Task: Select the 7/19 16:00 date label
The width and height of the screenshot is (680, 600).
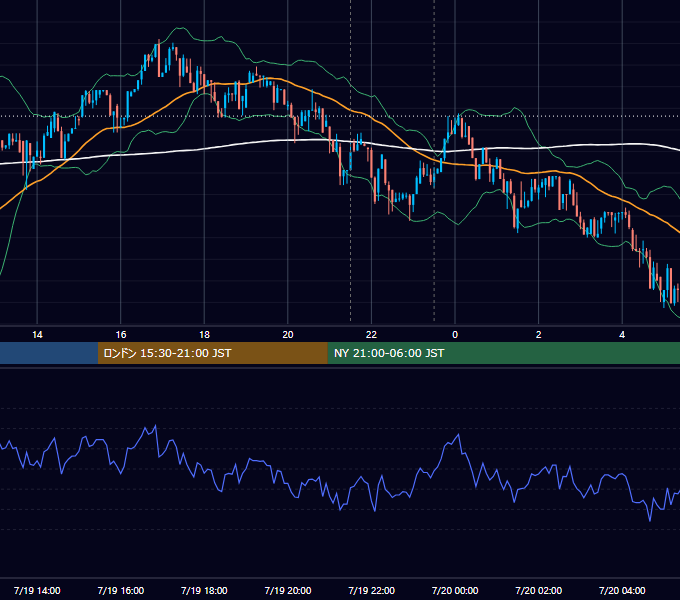Action: (121, 590)
